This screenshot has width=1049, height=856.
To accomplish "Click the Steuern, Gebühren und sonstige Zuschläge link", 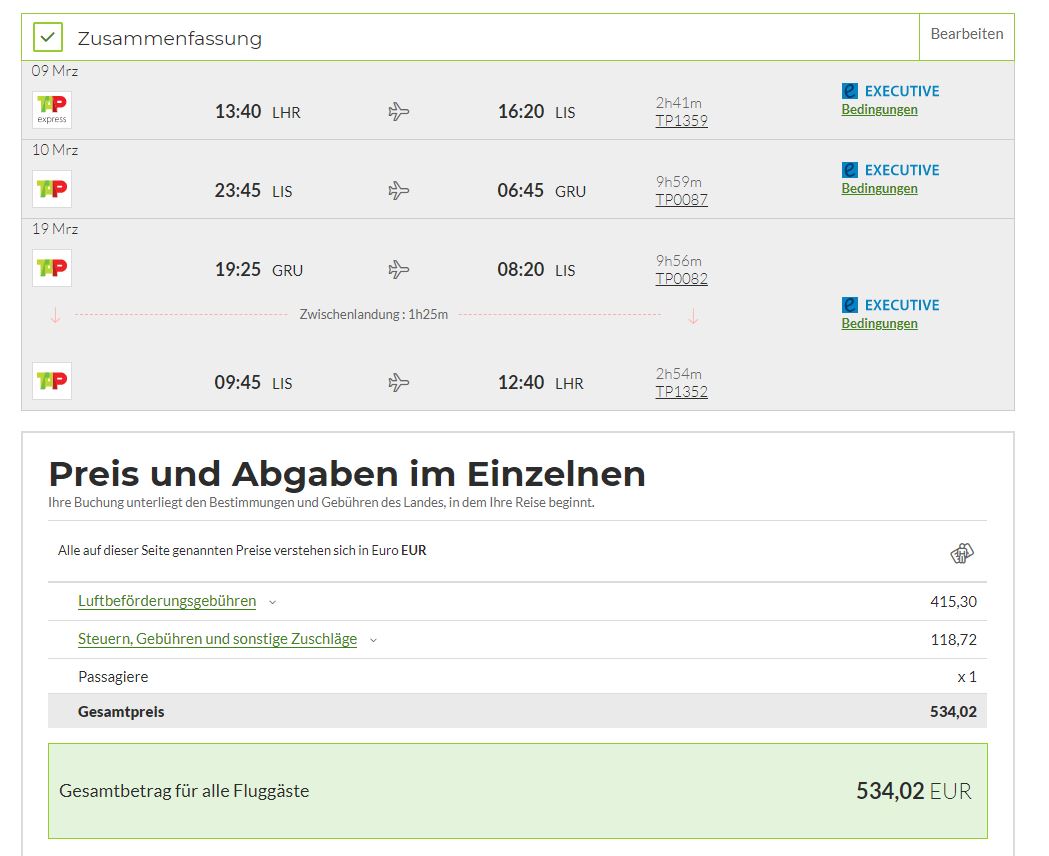I will click(x=217, y=639).
